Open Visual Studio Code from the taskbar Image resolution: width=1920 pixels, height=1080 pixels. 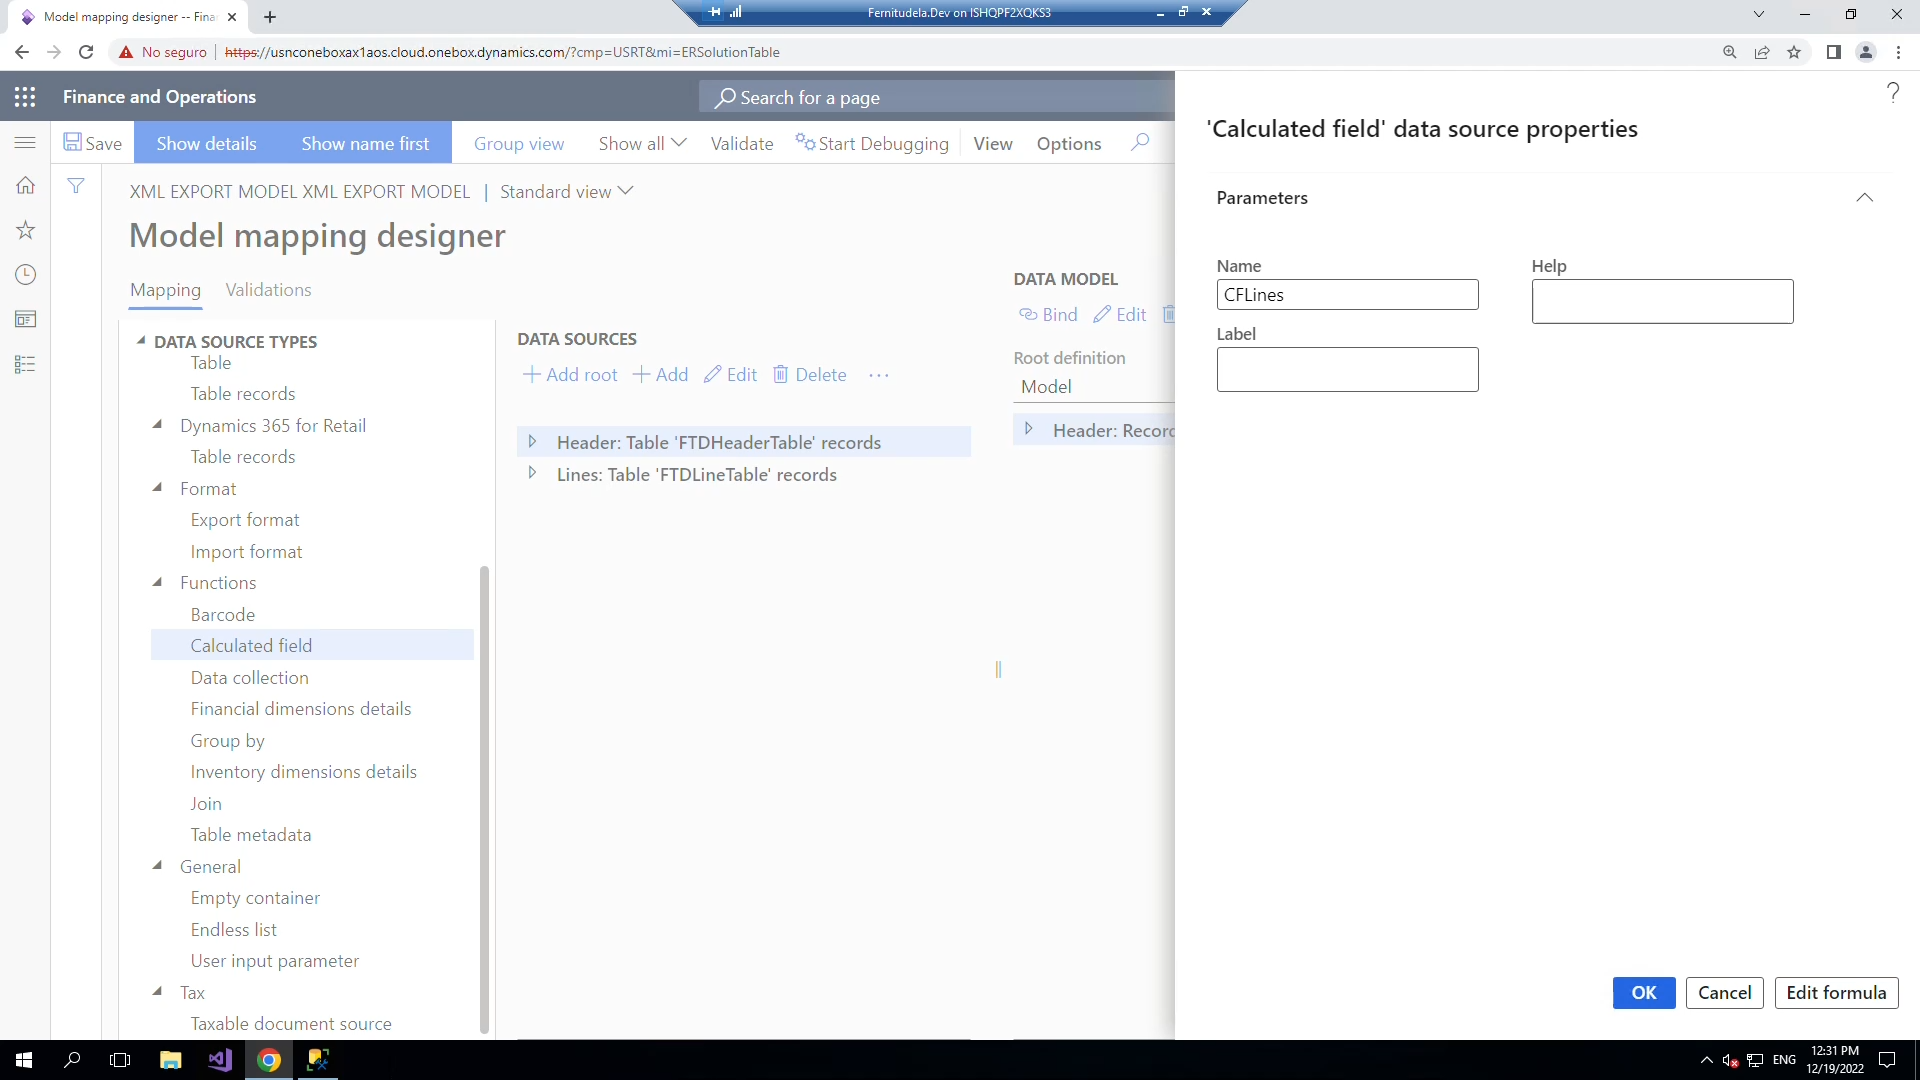[219, 1060]
